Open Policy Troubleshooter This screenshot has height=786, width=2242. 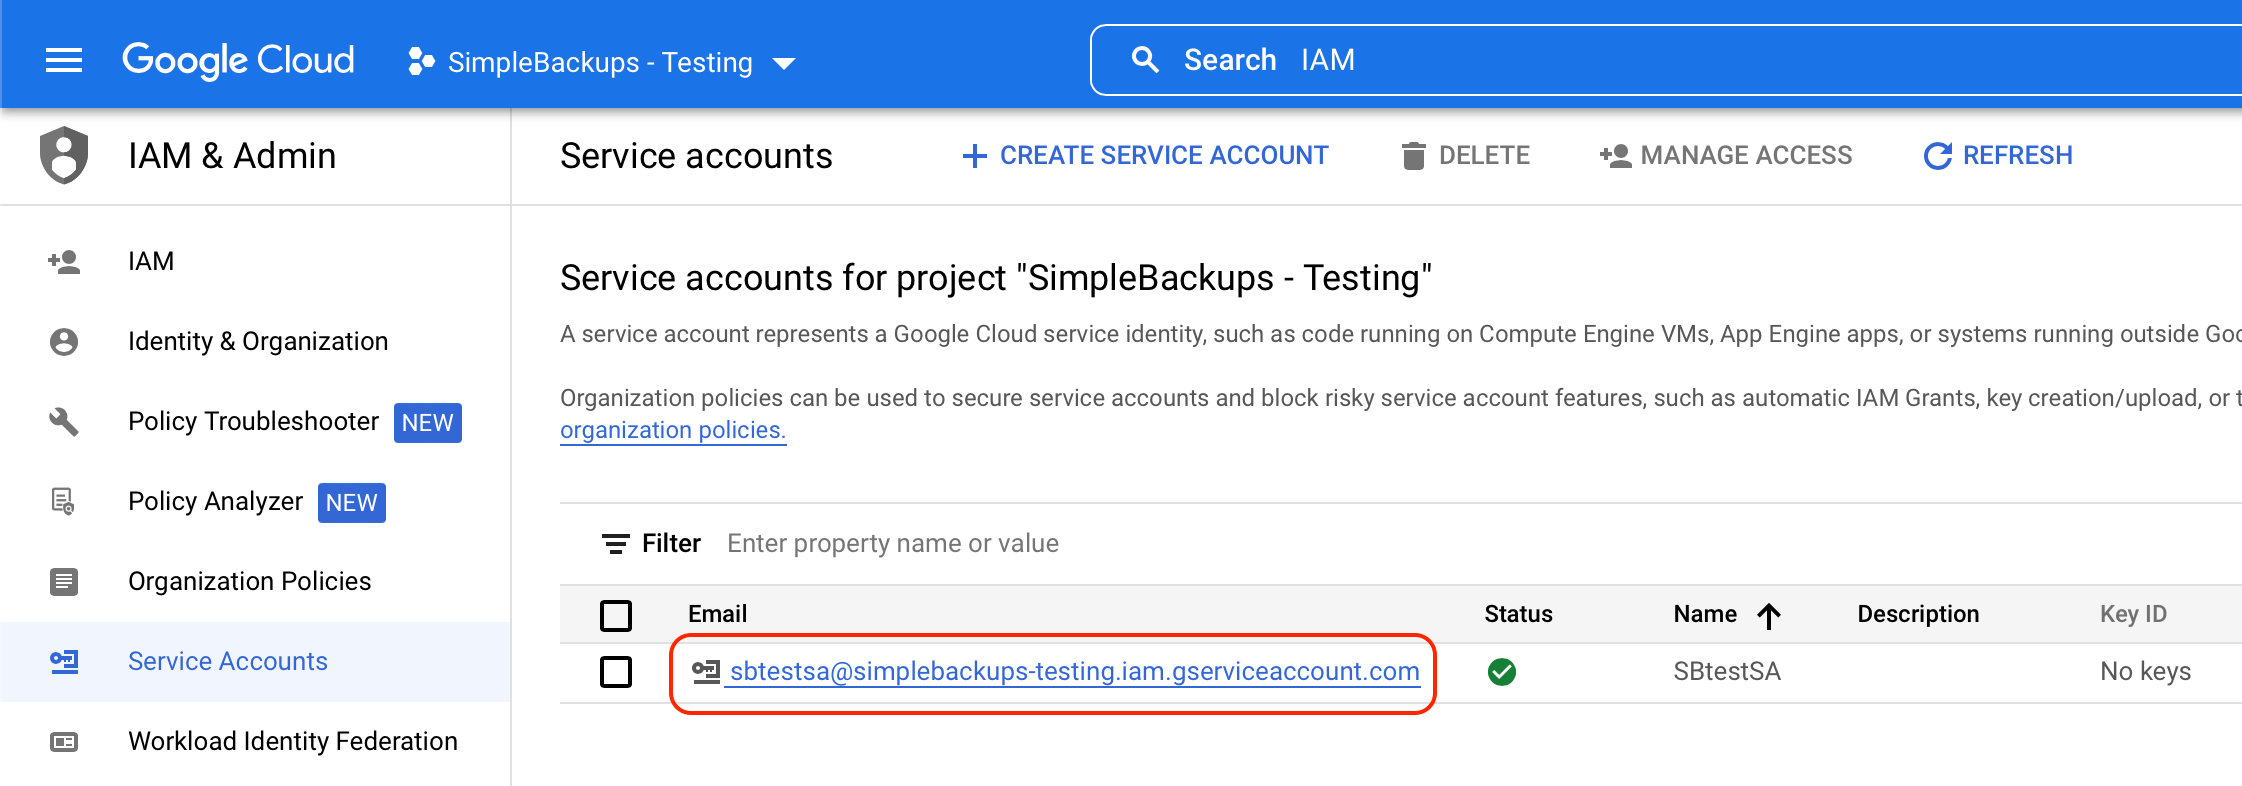(x=255, y=422)
